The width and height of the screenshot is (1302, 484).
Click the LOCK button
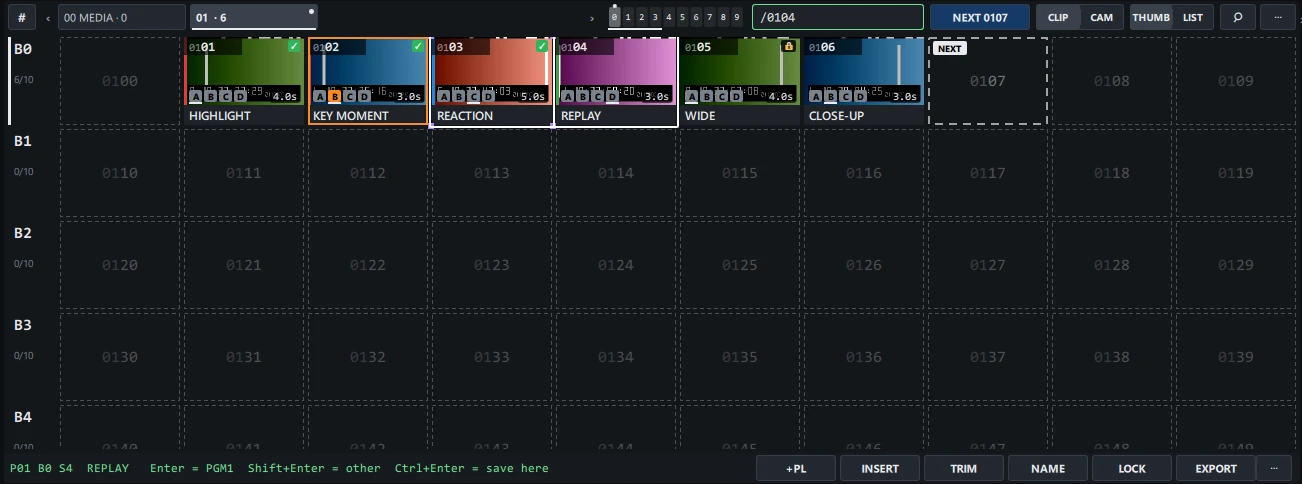point(1132,468)
